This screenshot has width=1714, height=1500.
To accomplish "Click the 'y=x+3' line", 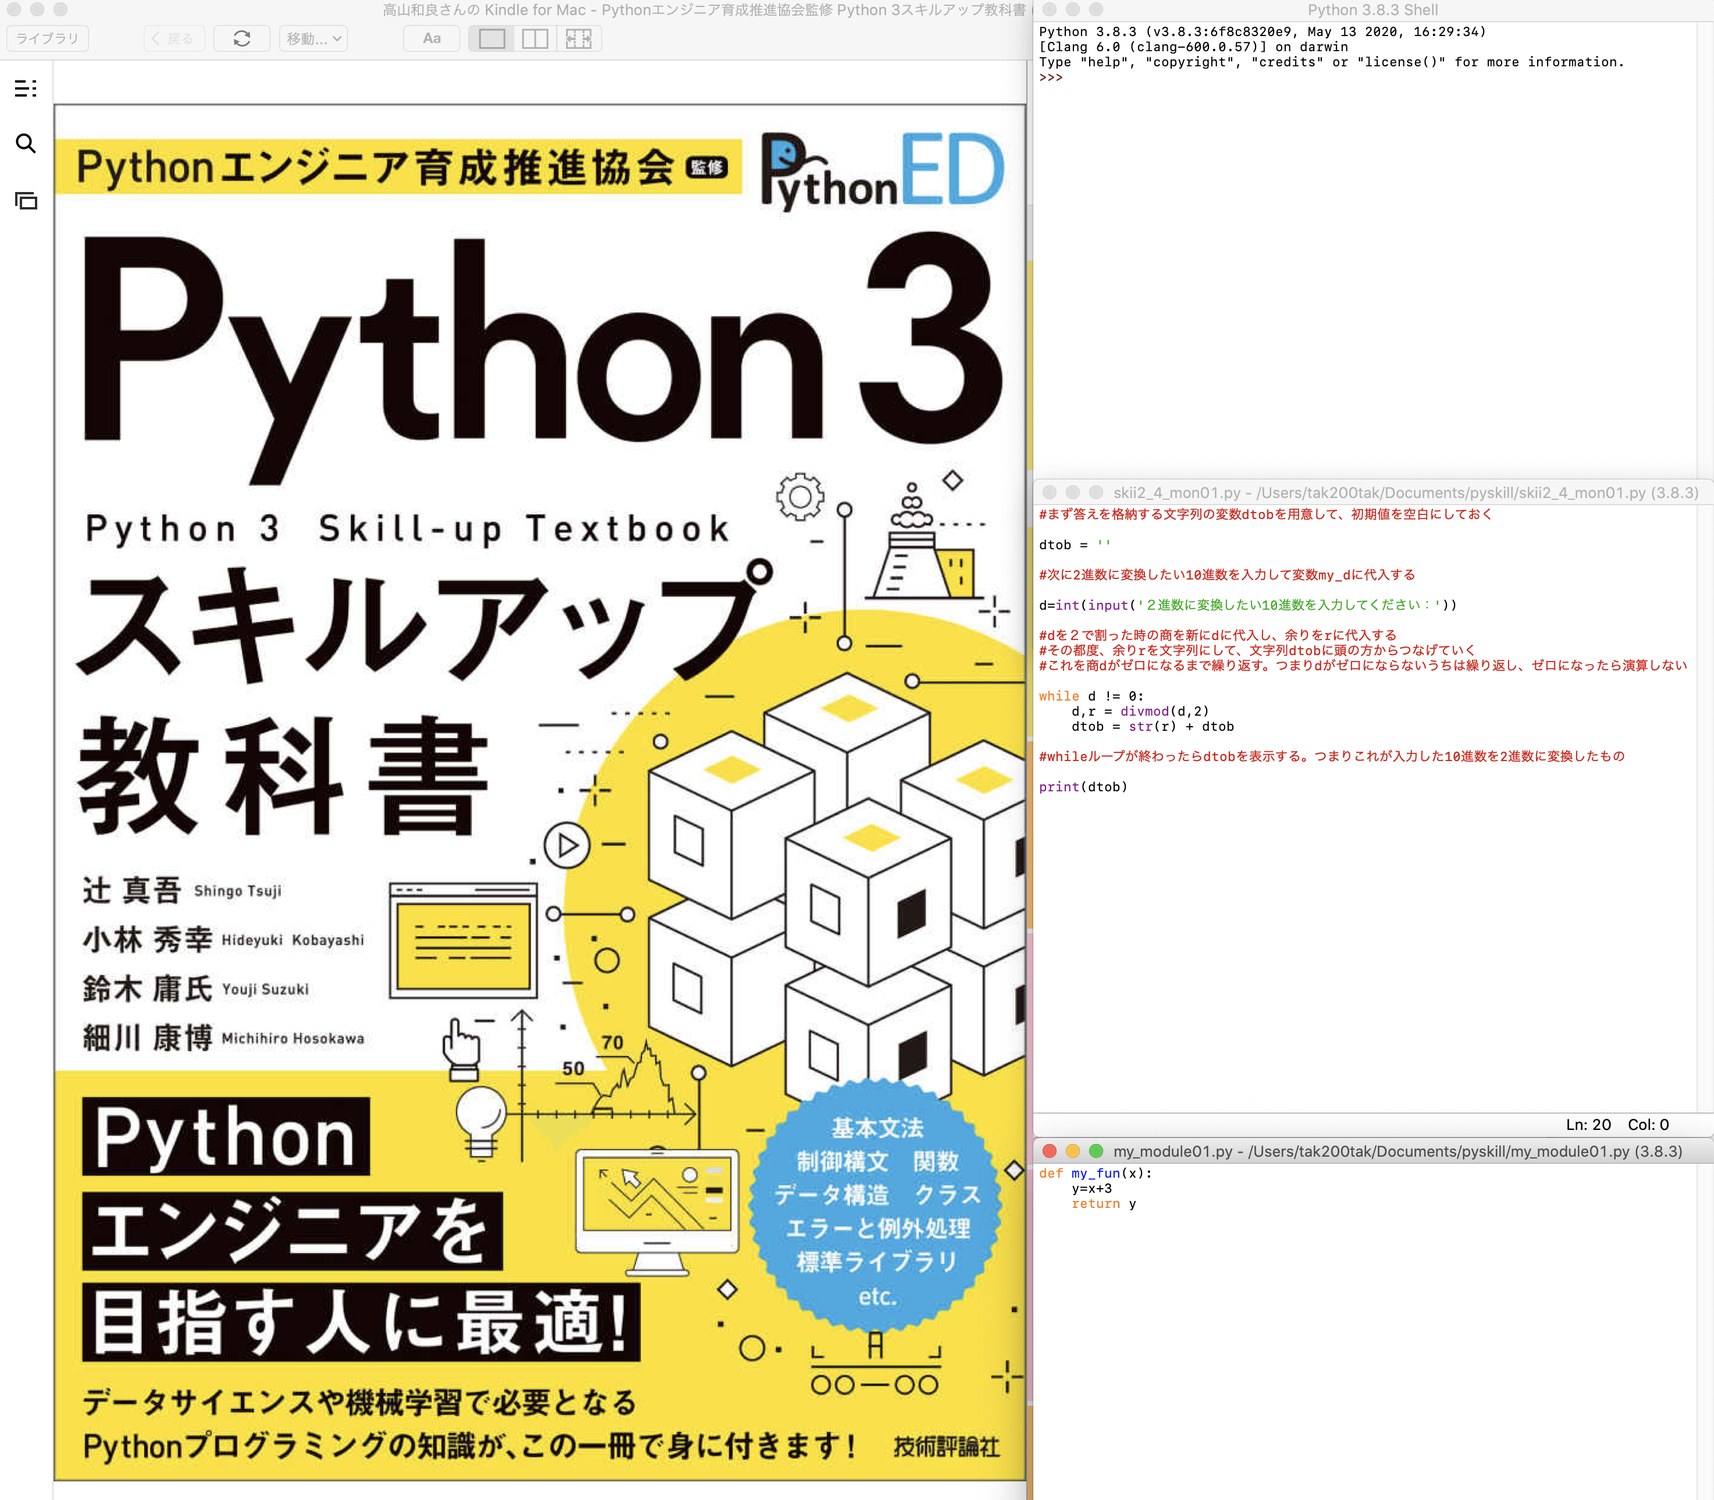I will click(1091, 1189).
